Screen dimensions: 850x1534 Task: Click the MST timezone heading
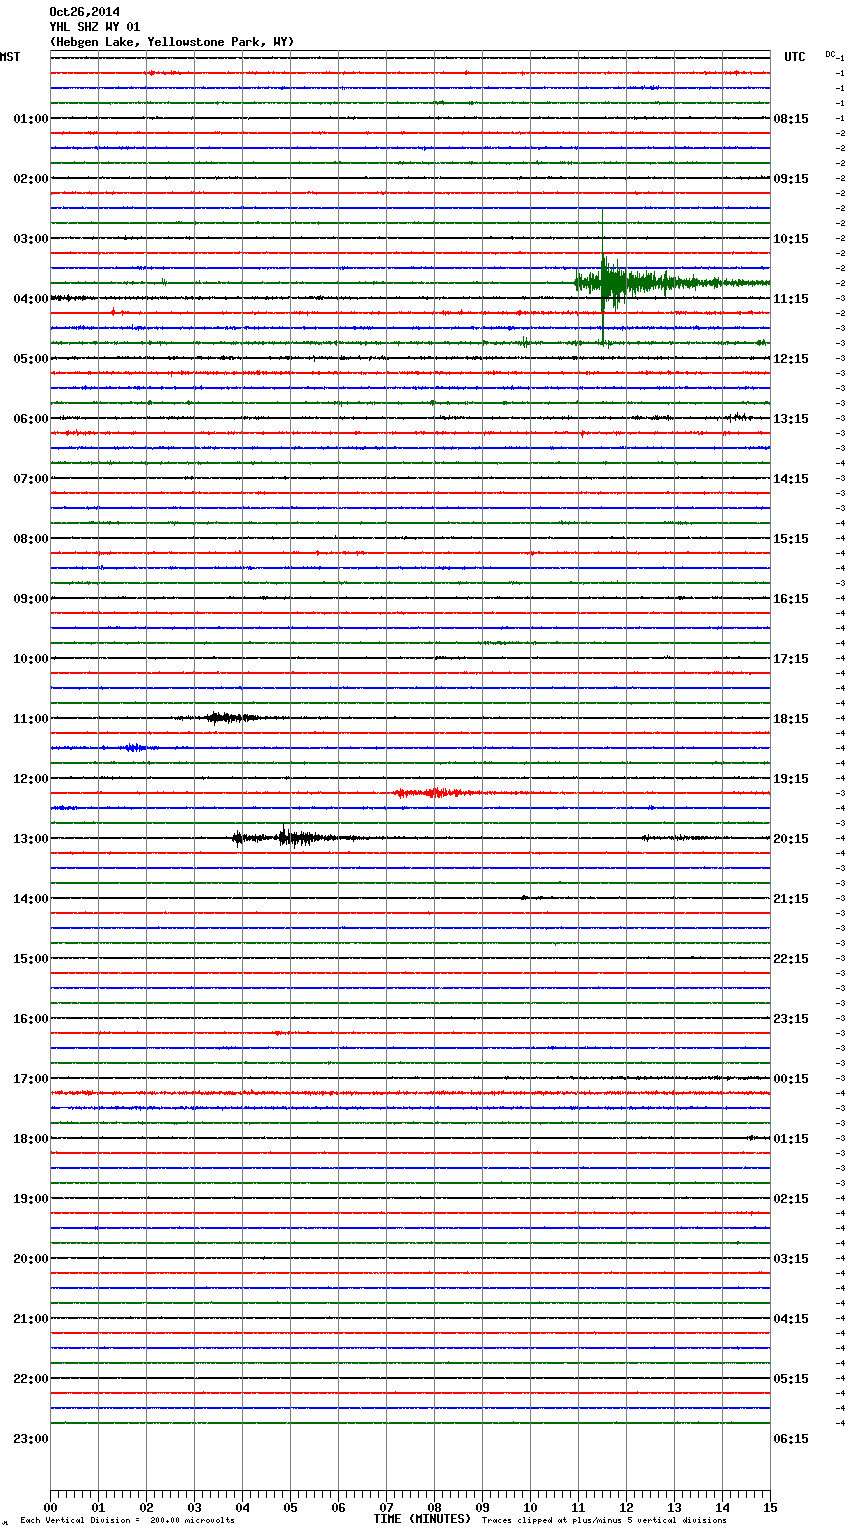[10, 57]
